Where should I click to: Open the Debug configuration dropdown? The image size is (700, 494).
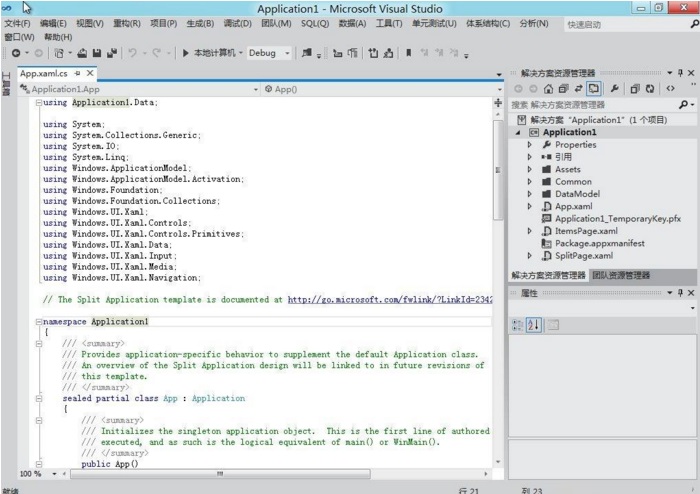click(287, 53)
